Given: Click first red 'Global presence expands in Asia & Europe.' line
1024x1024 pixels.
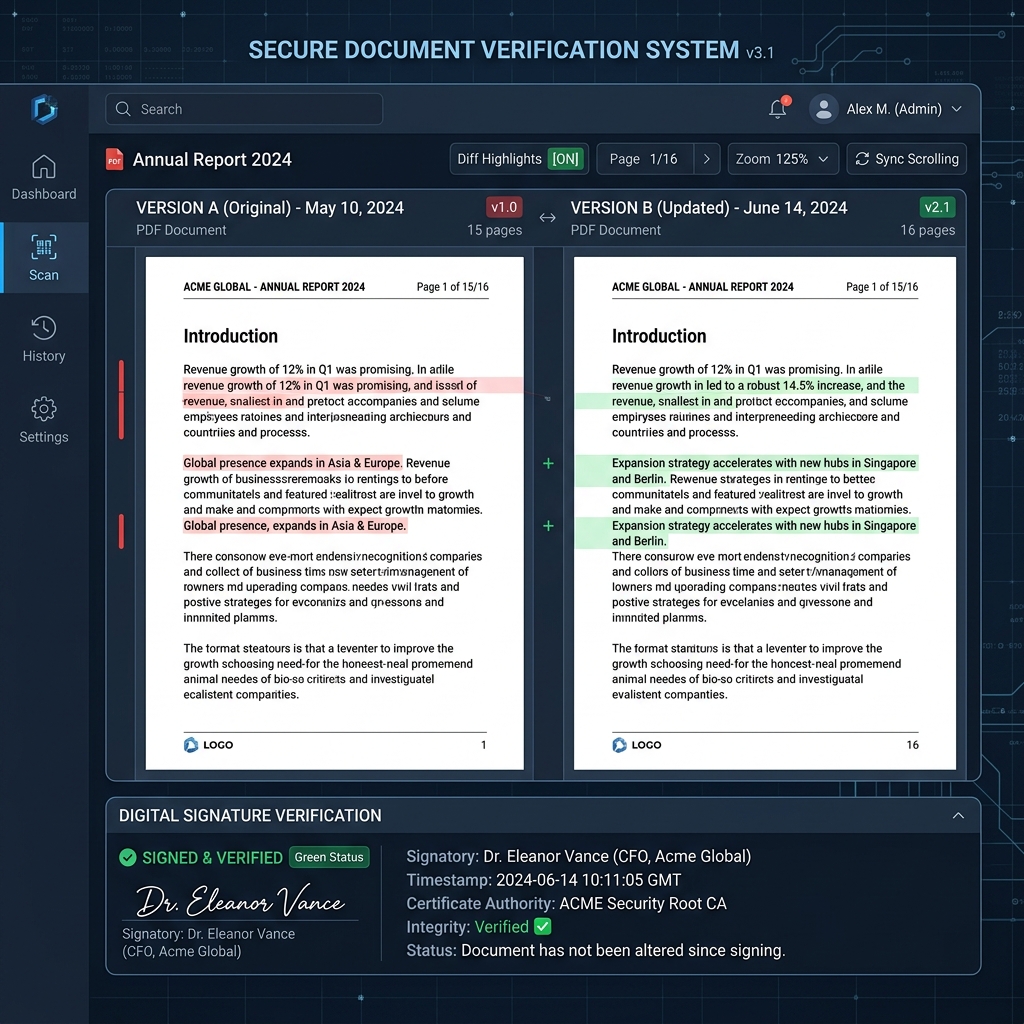Looking at the screenshot, I should pyautogui.click(x=293, y=463).
